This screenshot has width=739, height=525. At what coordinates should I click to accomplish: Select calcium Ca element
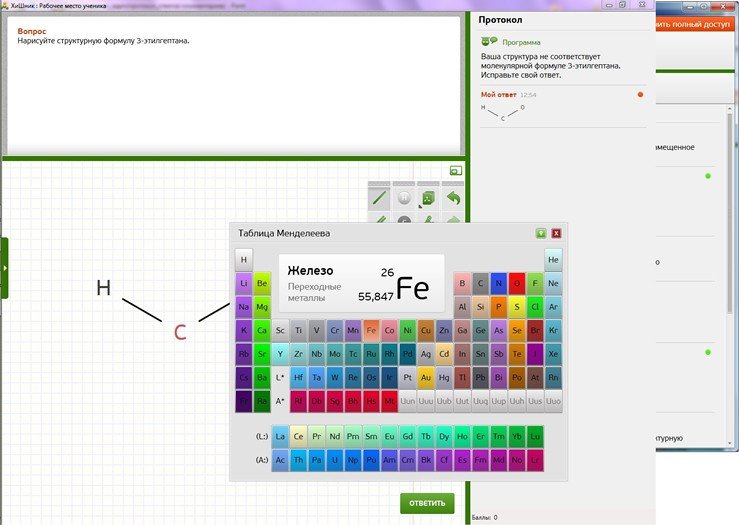click(262, 330)
